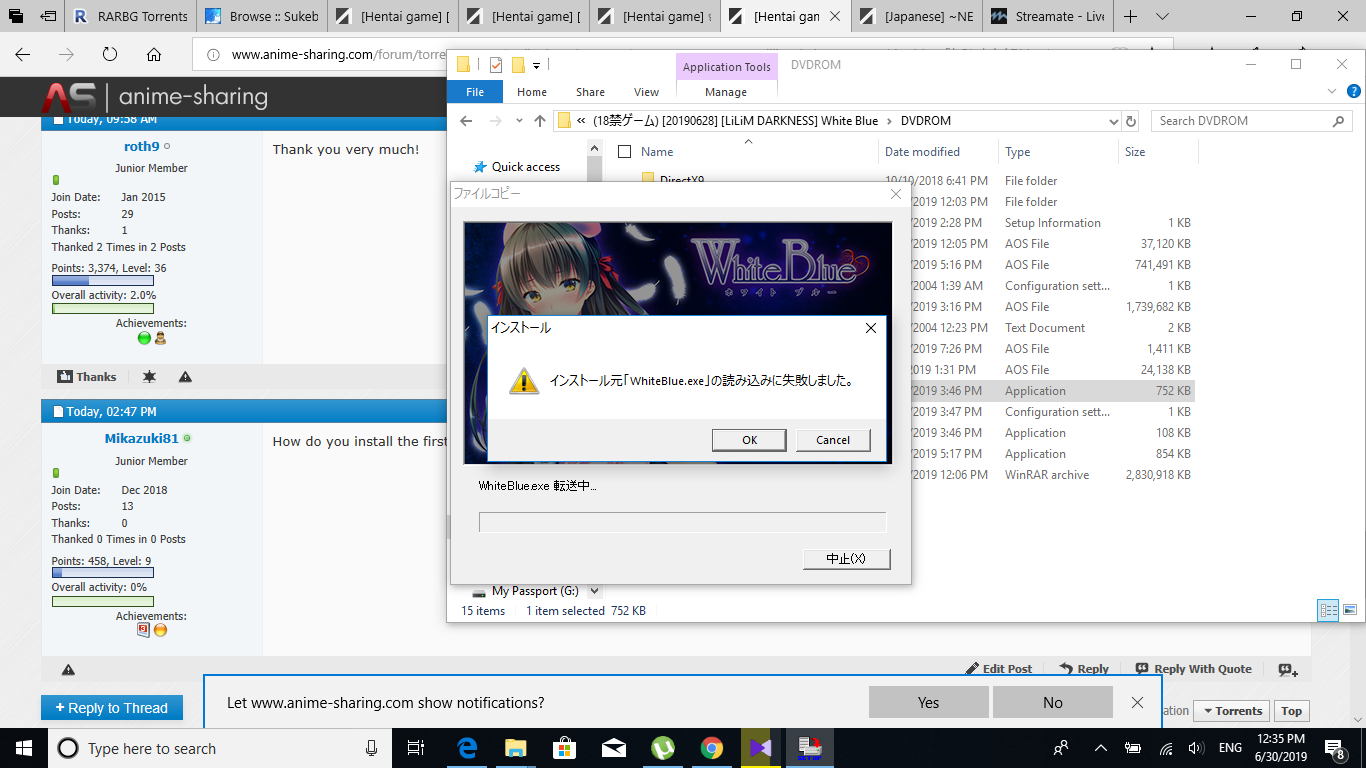Click Edit Post on forum
This screenshot has height=768, width=1366.
999,669
